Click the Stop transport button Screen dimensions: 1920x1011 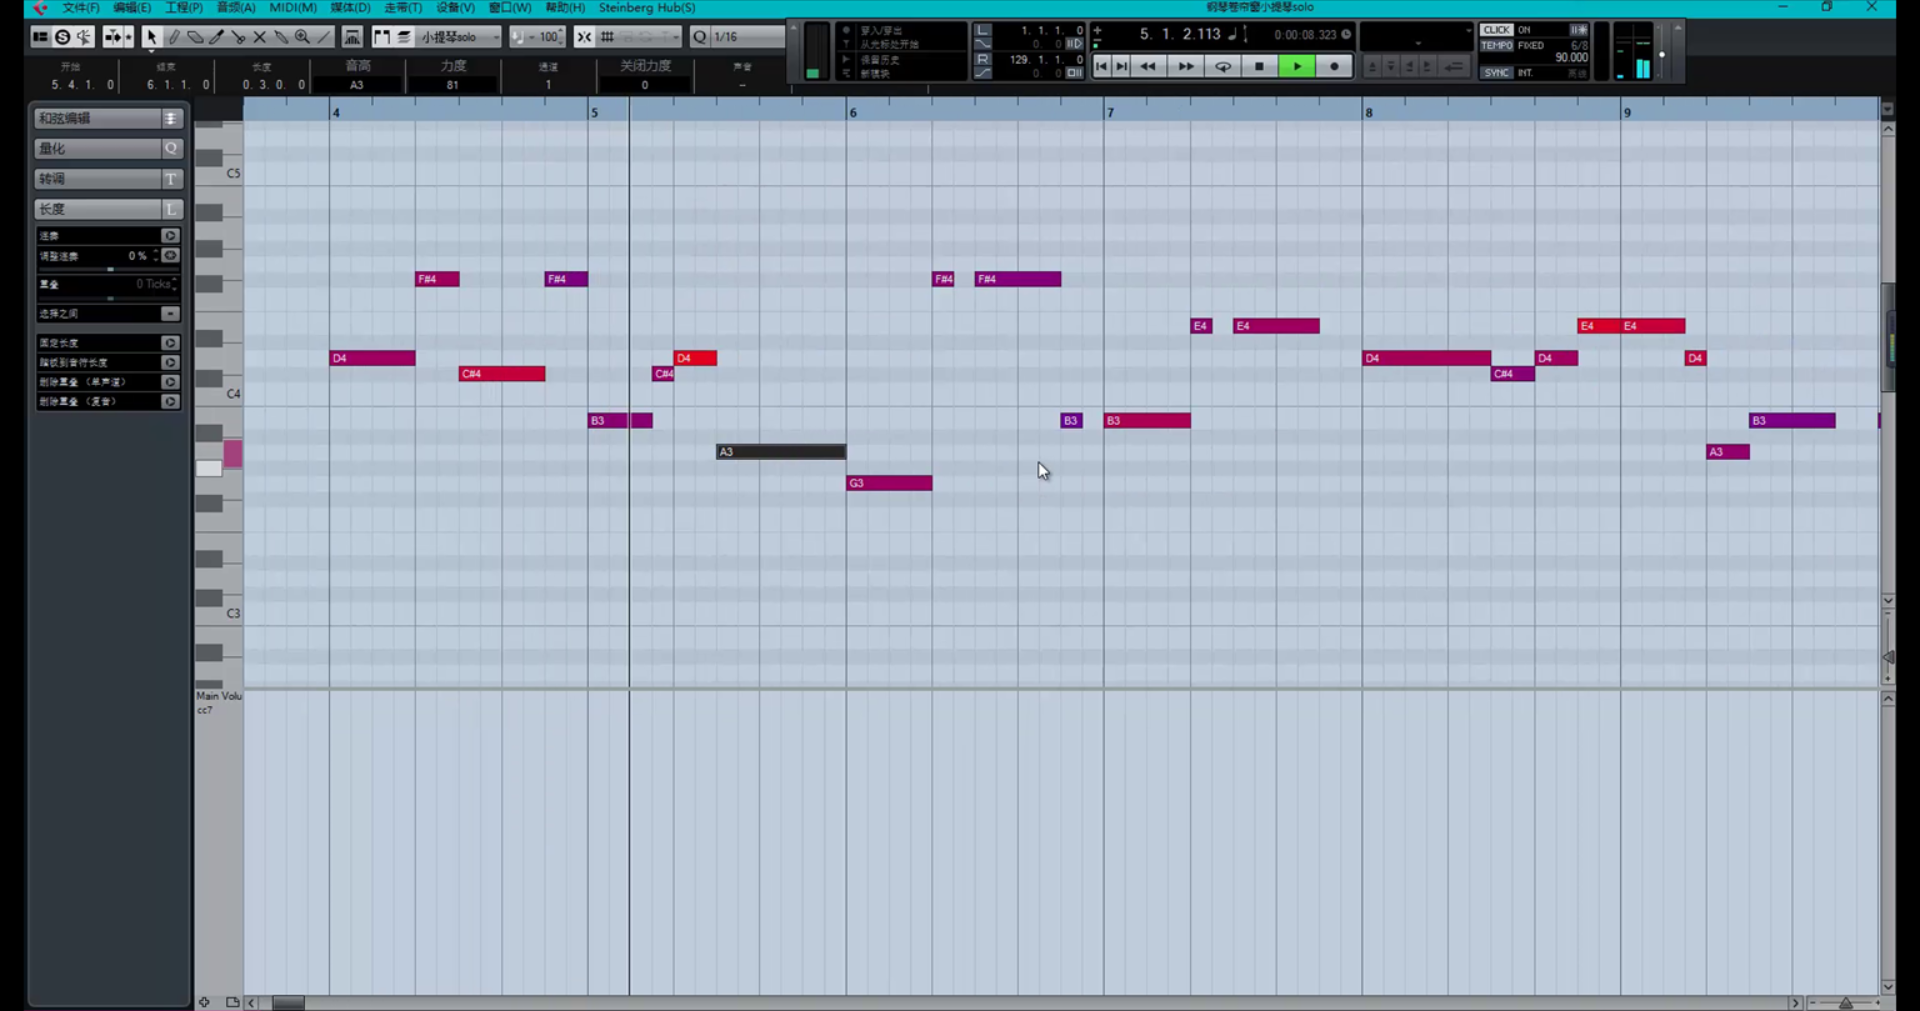(x=1259, y=66)
